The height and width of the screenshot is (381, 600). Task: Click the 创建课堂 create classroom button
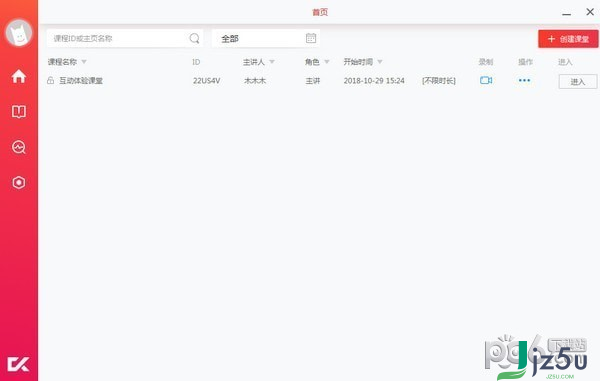568,39
